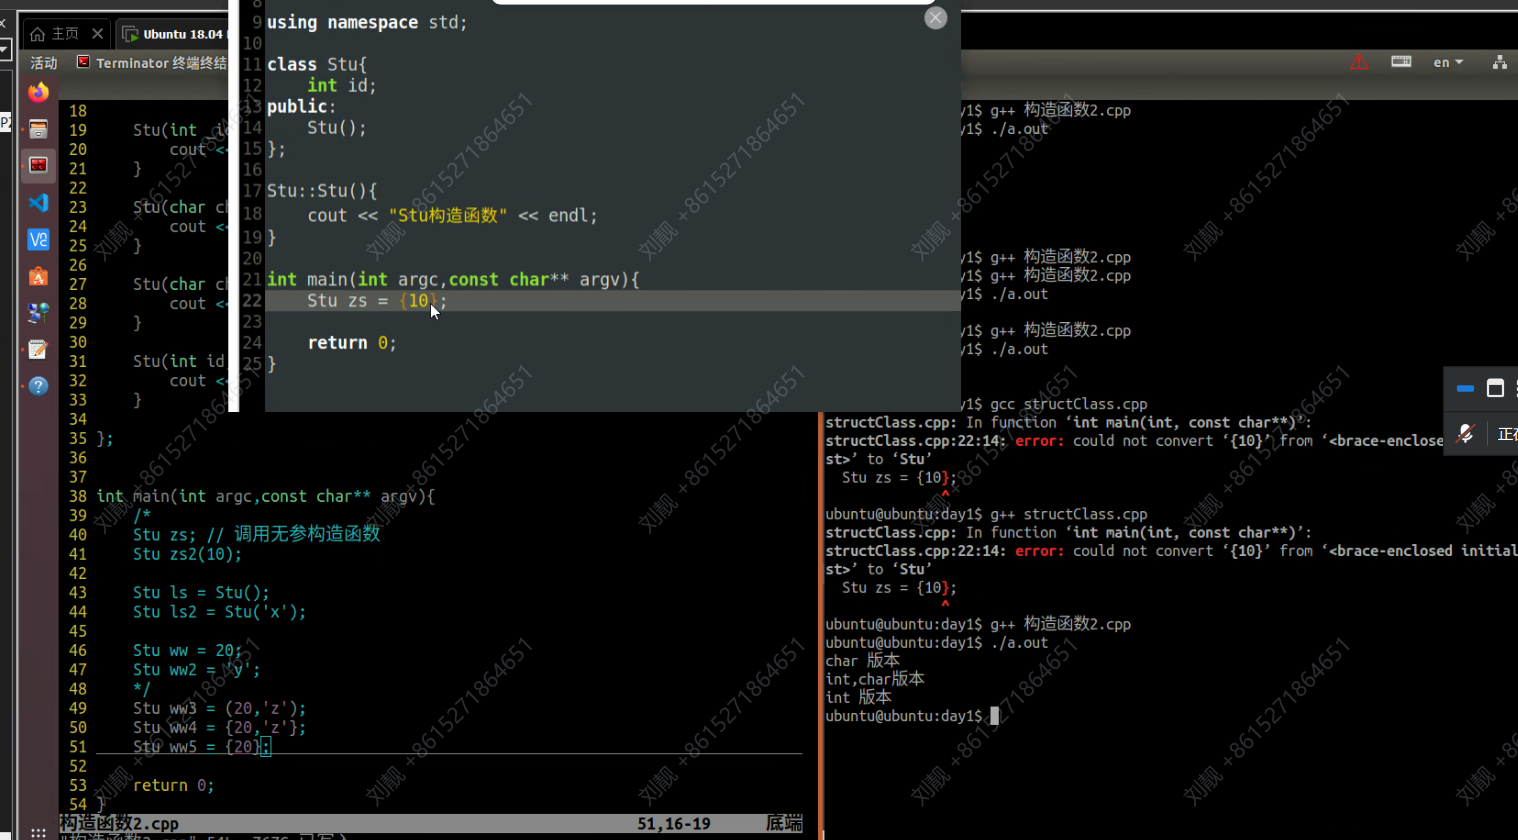Open the Help icon in the dock
1518x840 pixels.
38,386
